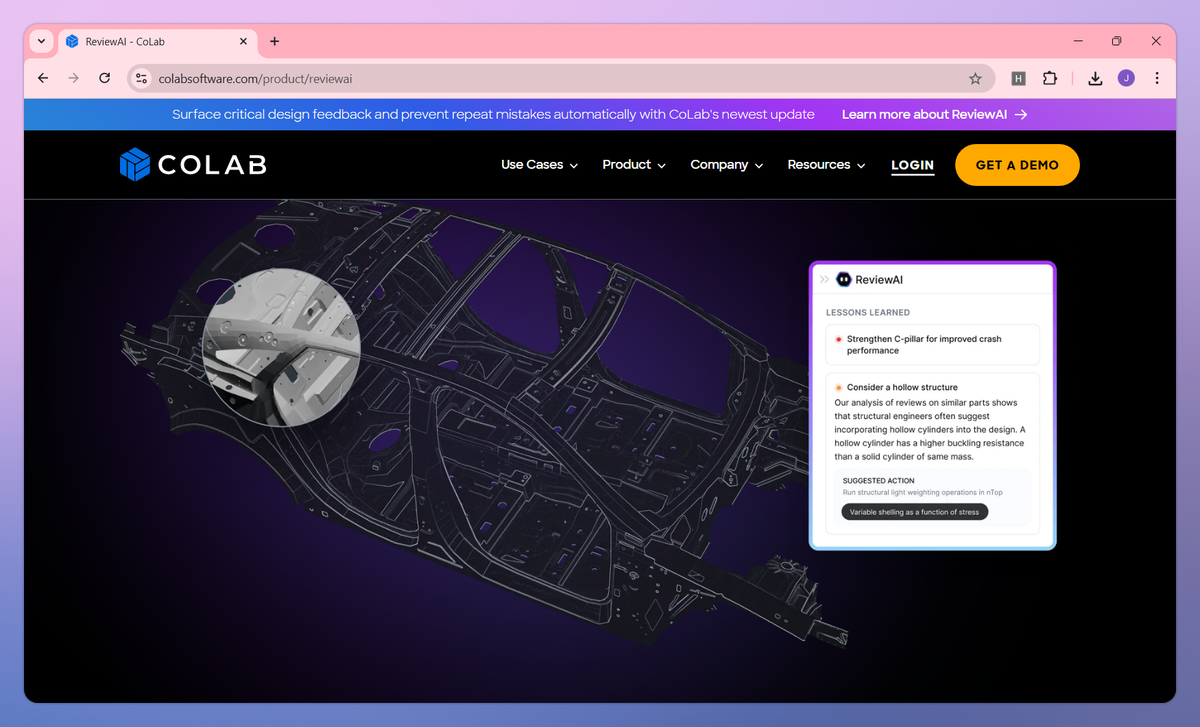Open the Downloads icon
The image size is (1200, 727).
(1095, 78)
